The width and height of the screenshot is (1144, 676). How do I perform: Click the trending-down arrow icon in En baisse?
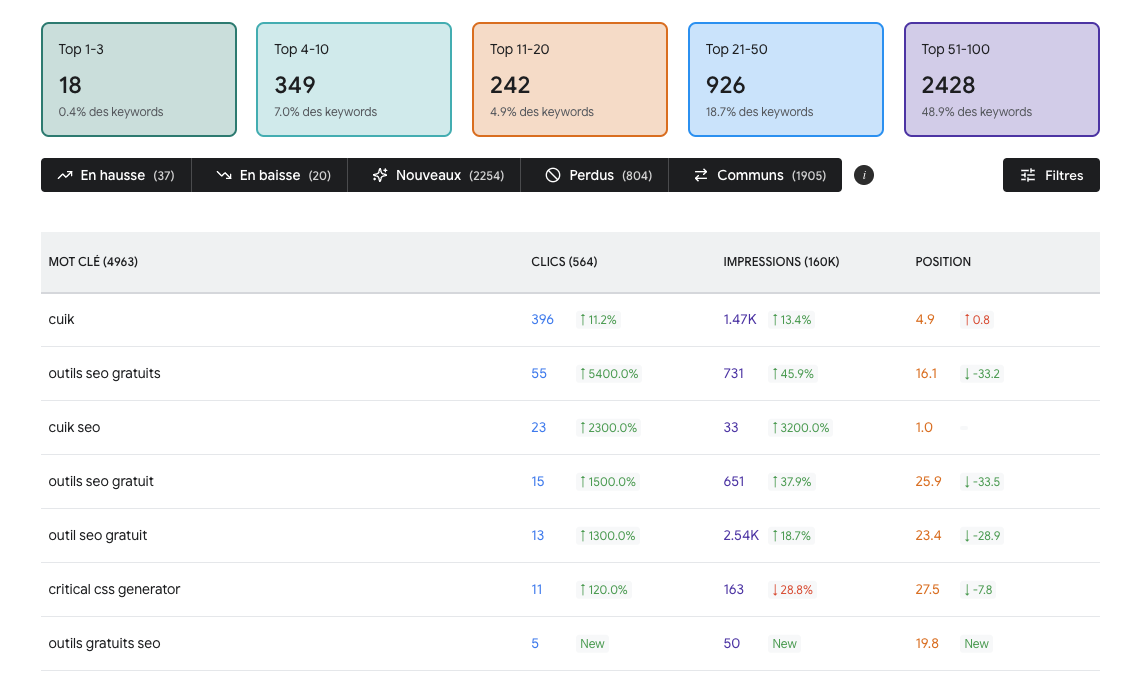tap(224, 175)
